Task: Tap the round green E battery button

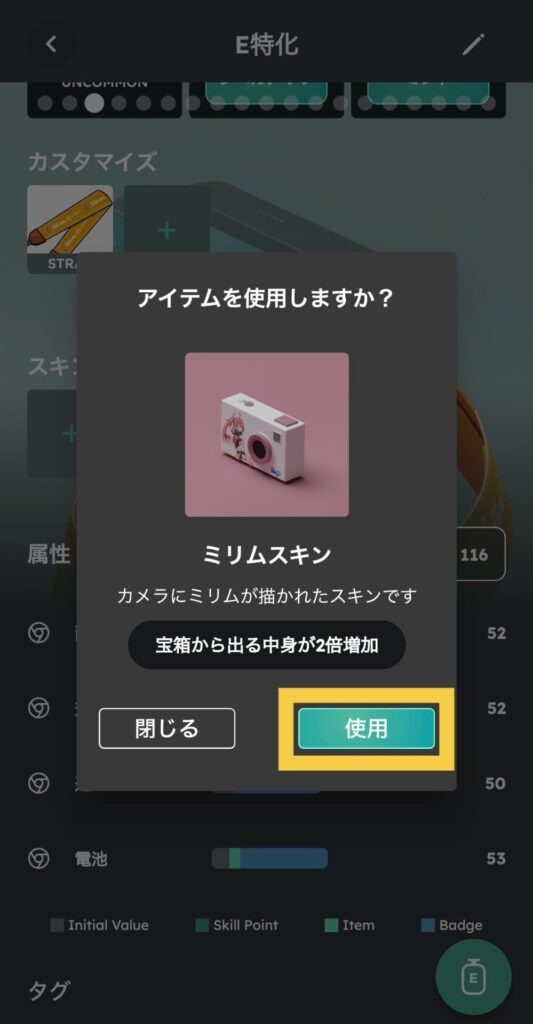Action: pos(474,978)
